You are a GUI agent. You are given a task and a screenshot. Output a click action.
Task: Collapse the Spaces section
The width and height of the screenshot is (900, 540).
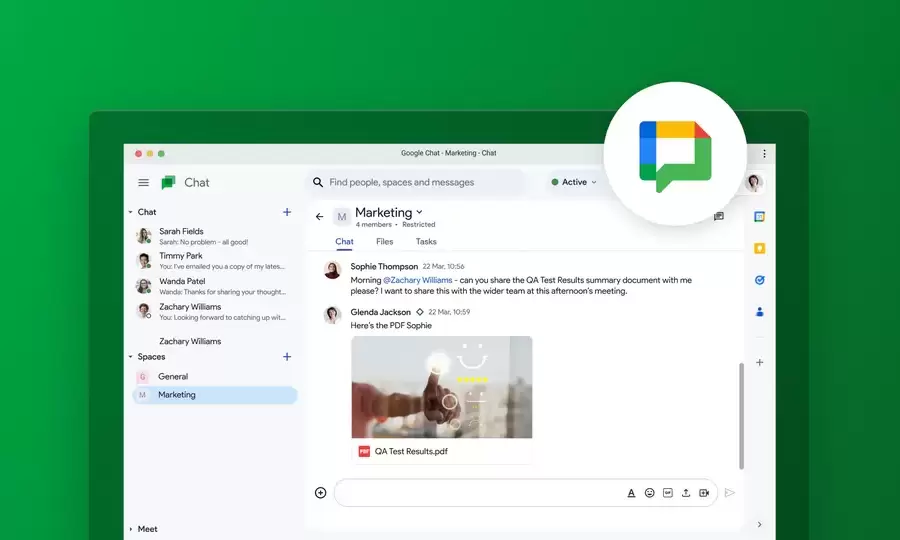pos(130,357)
